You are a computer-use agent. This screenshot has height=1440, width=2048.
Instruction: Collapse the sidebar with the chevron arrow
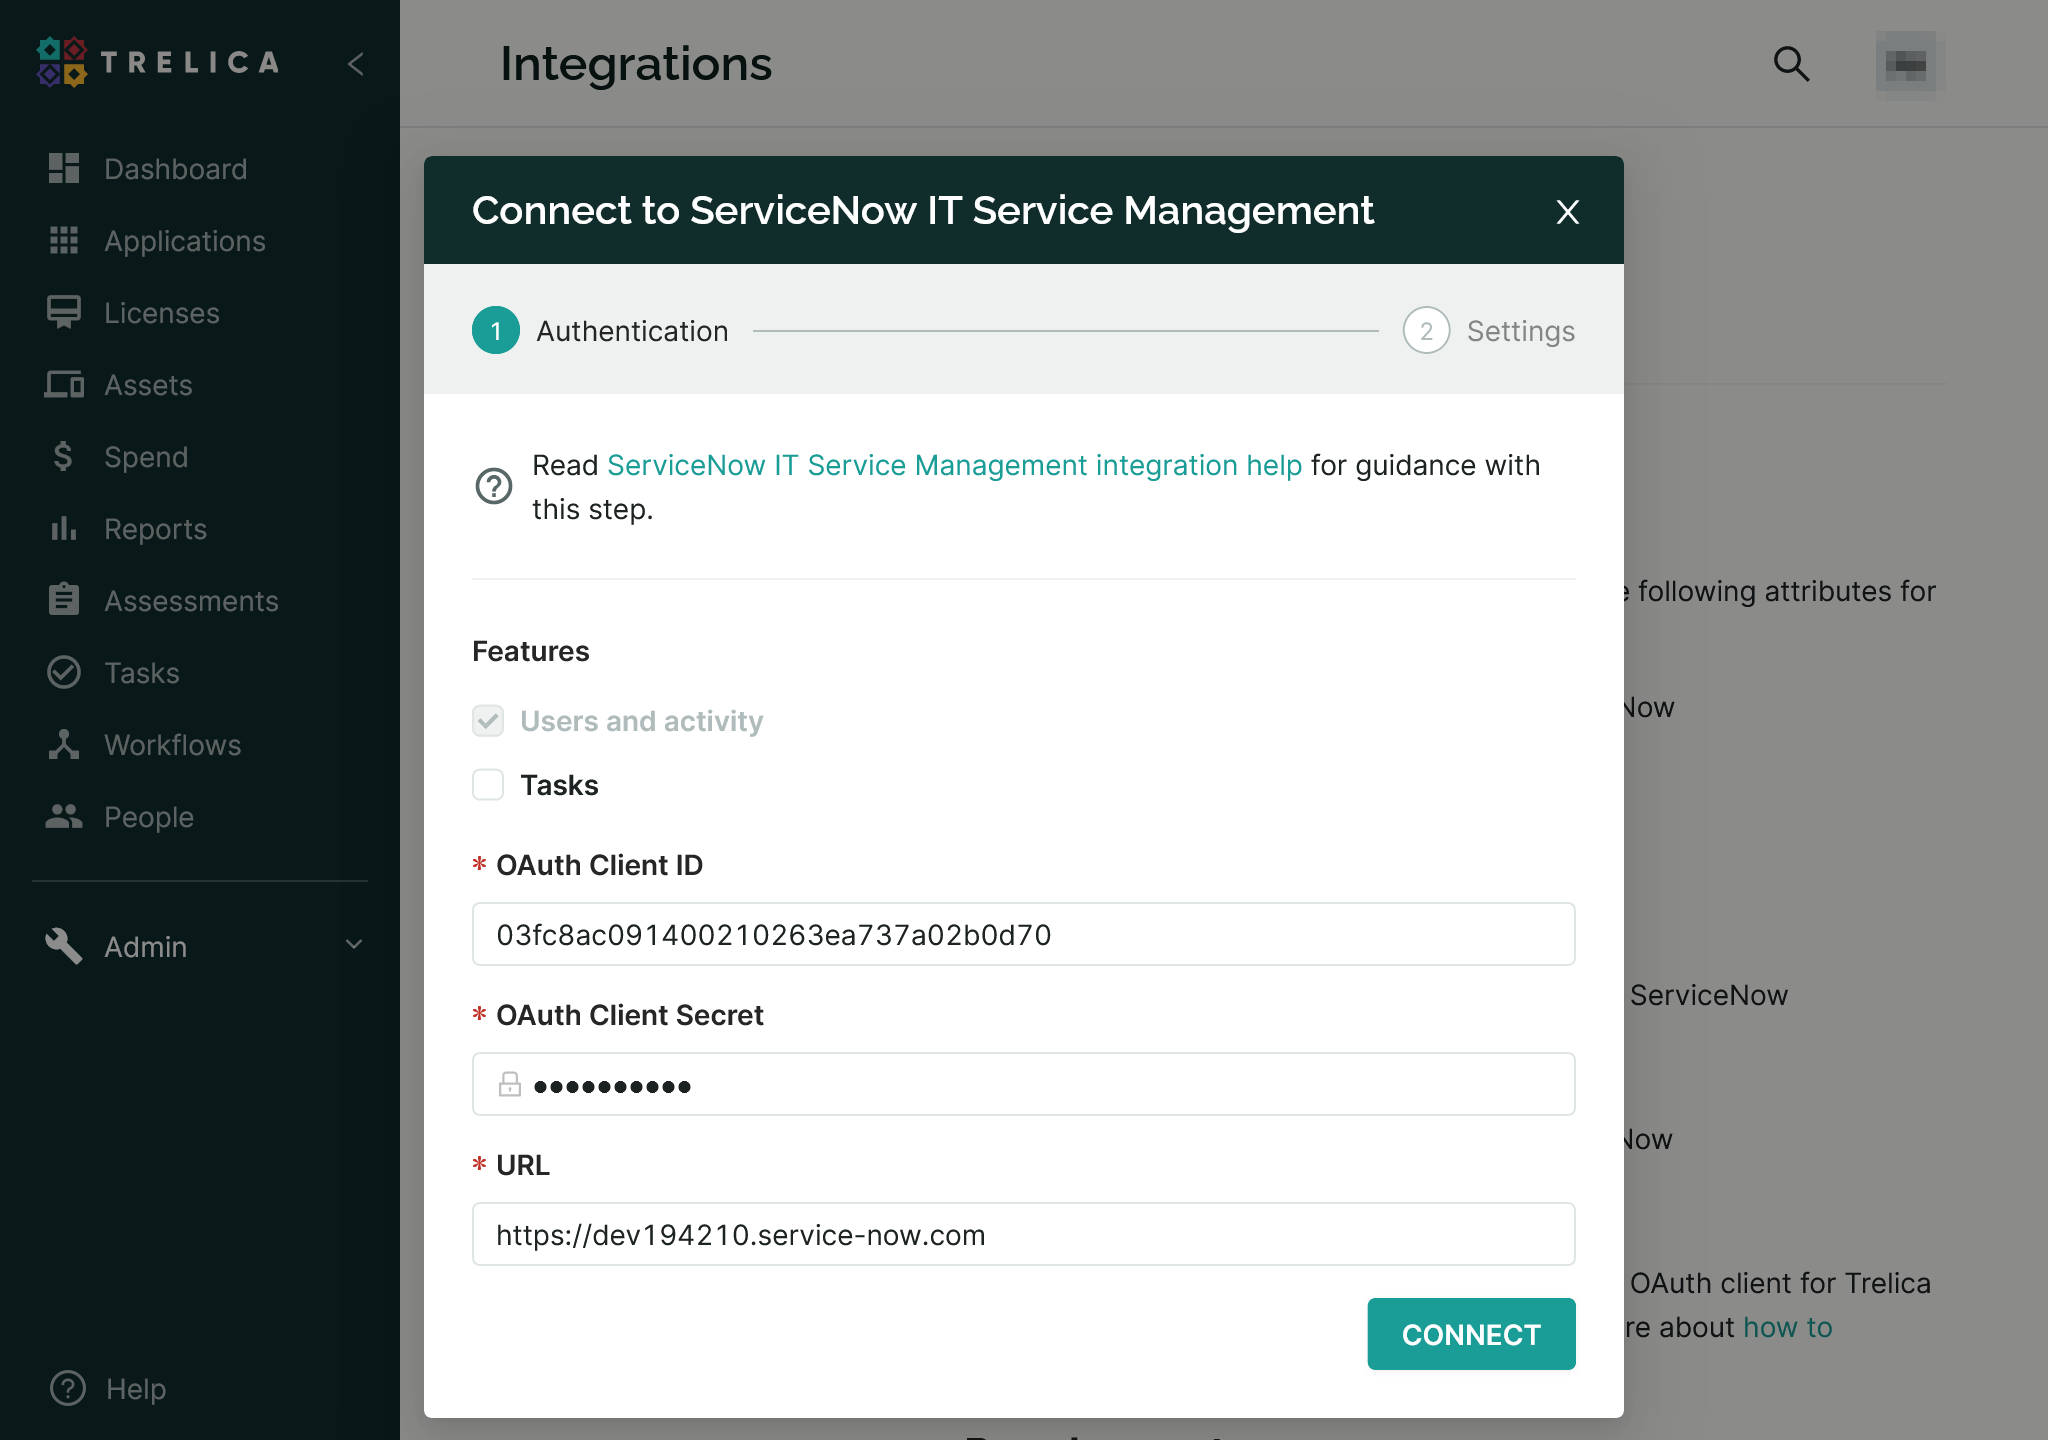click(356, 64)
